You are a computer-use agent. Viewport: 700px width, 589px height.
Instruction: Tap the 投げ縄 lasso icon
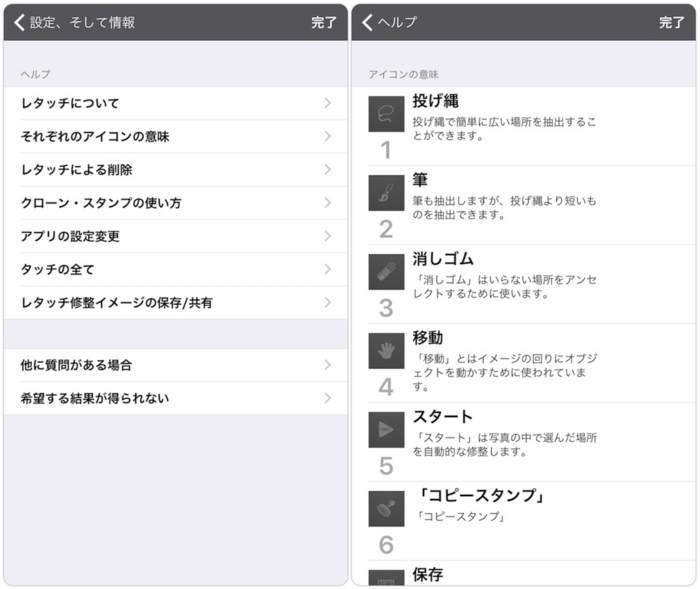[x=386, y=114]
